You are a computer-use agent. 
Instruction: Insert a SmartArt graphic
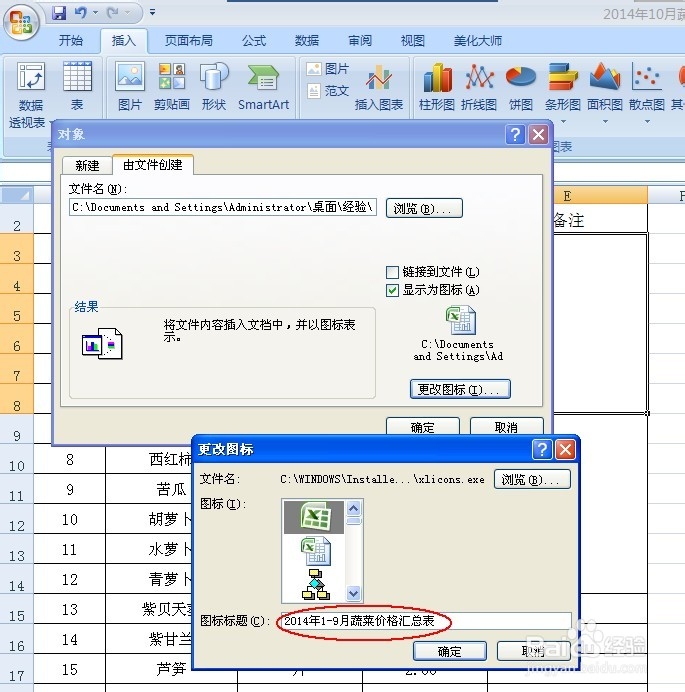[x=263, y=86]
